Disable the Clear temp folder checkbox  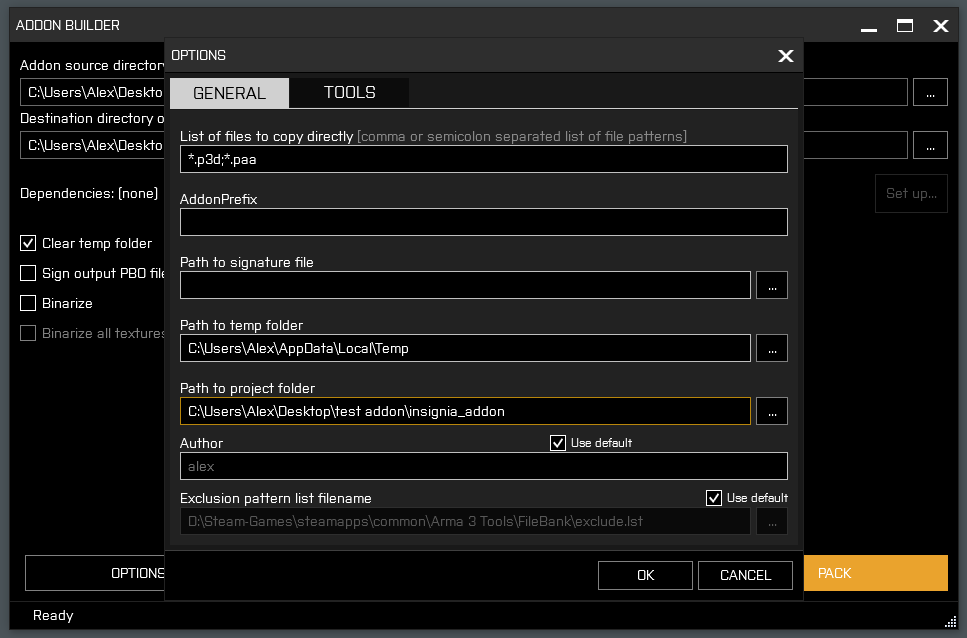pyautogui.click(x=28, y=243)
